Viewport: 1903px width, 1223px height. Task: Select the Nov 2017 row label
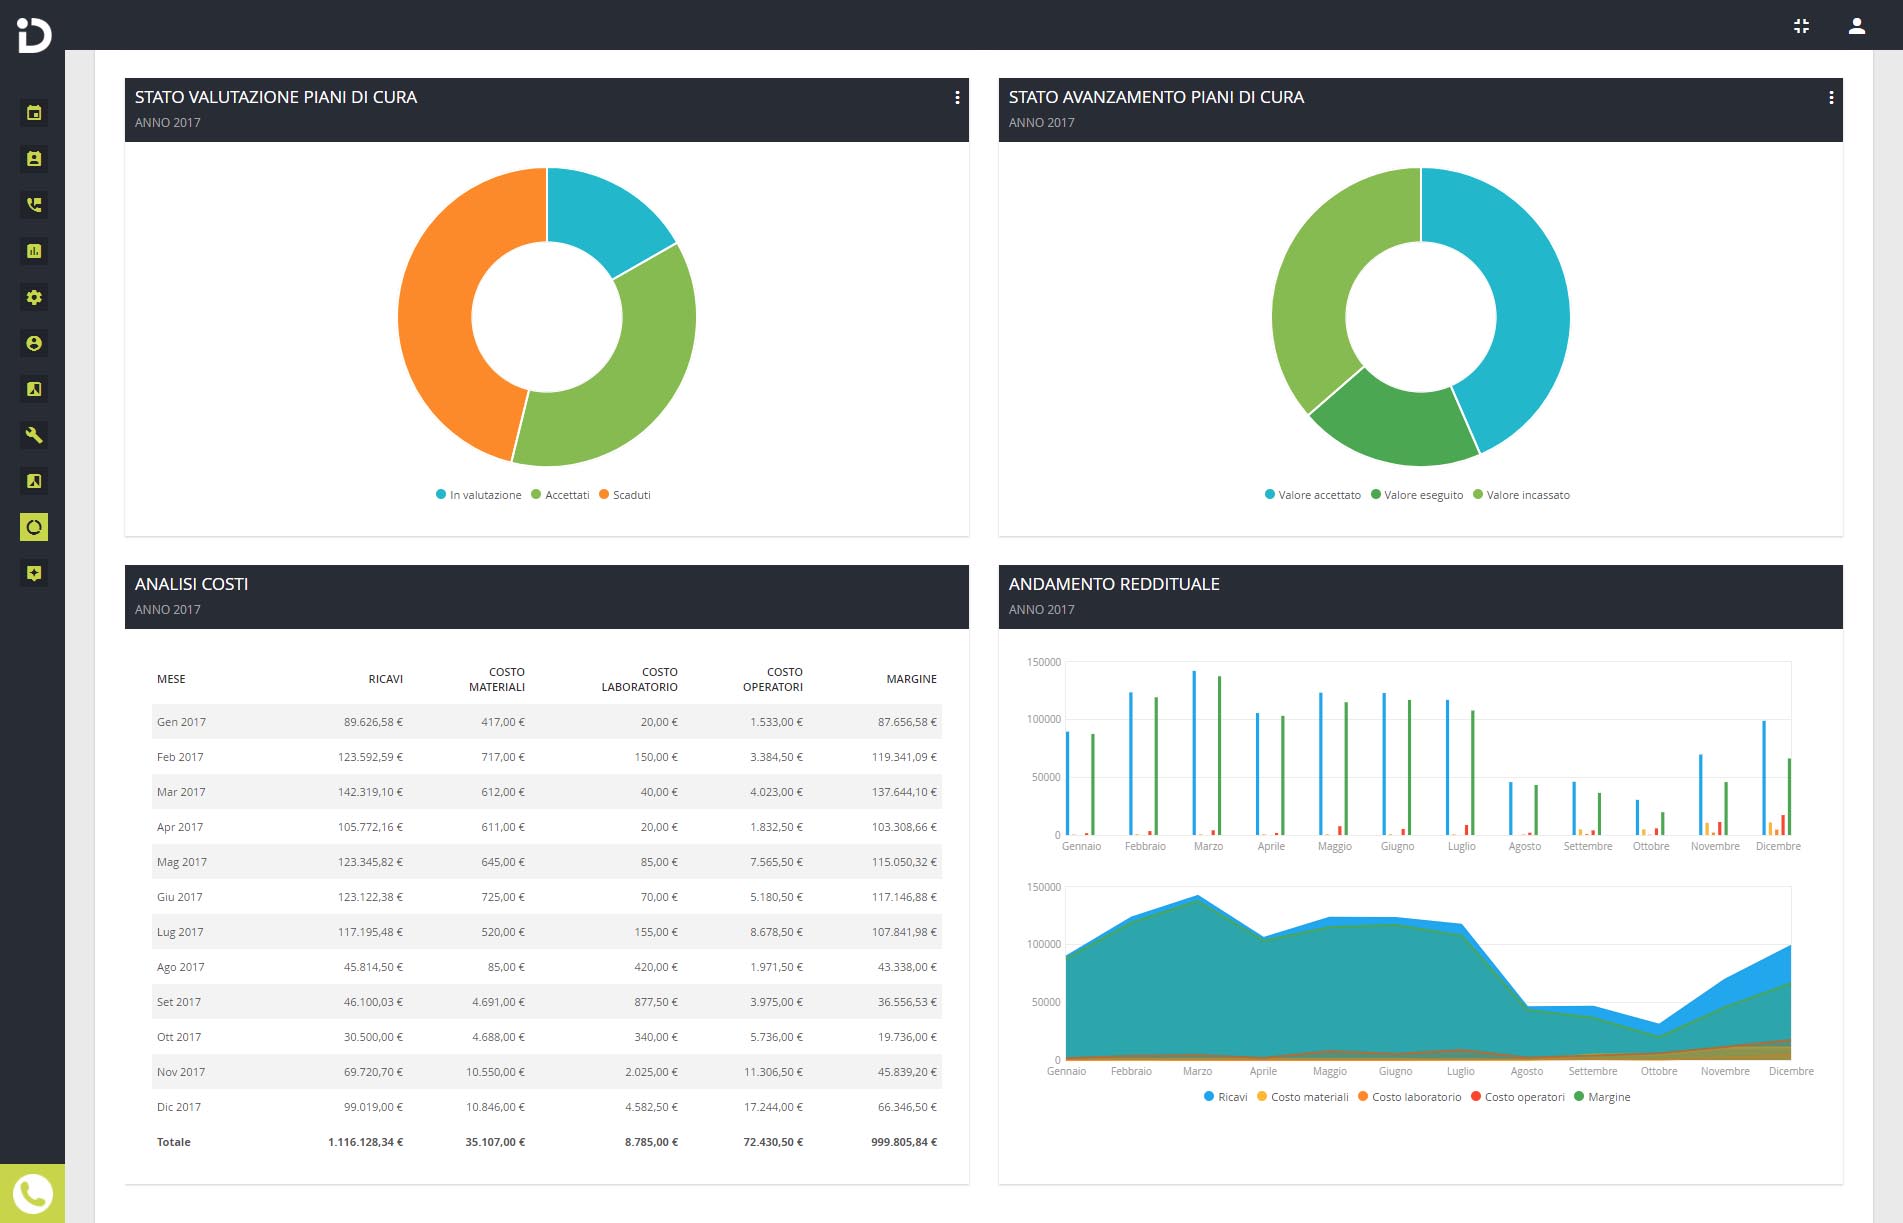181,1072
